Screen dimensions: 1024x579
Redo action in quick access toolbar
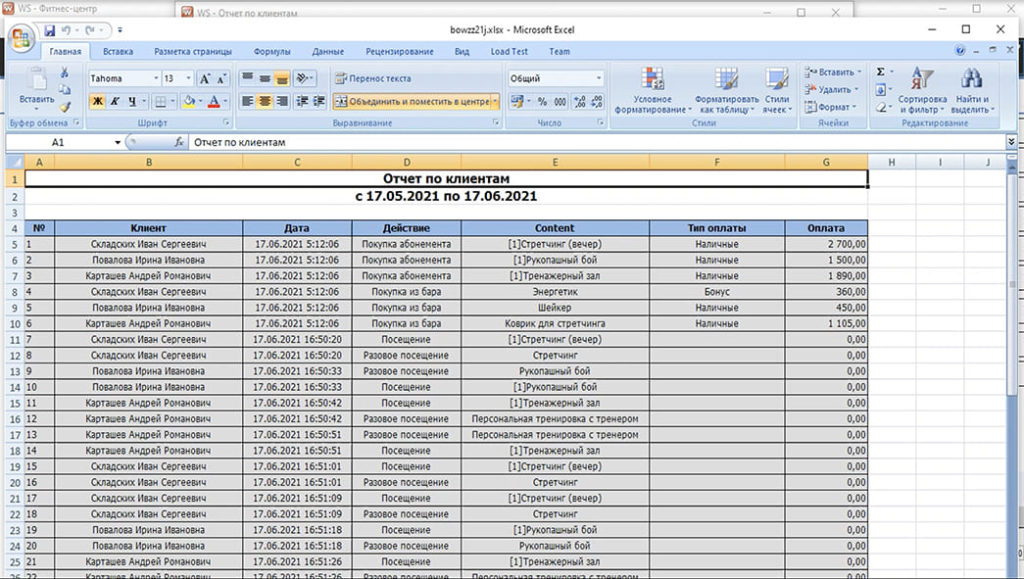click(90, 30)
